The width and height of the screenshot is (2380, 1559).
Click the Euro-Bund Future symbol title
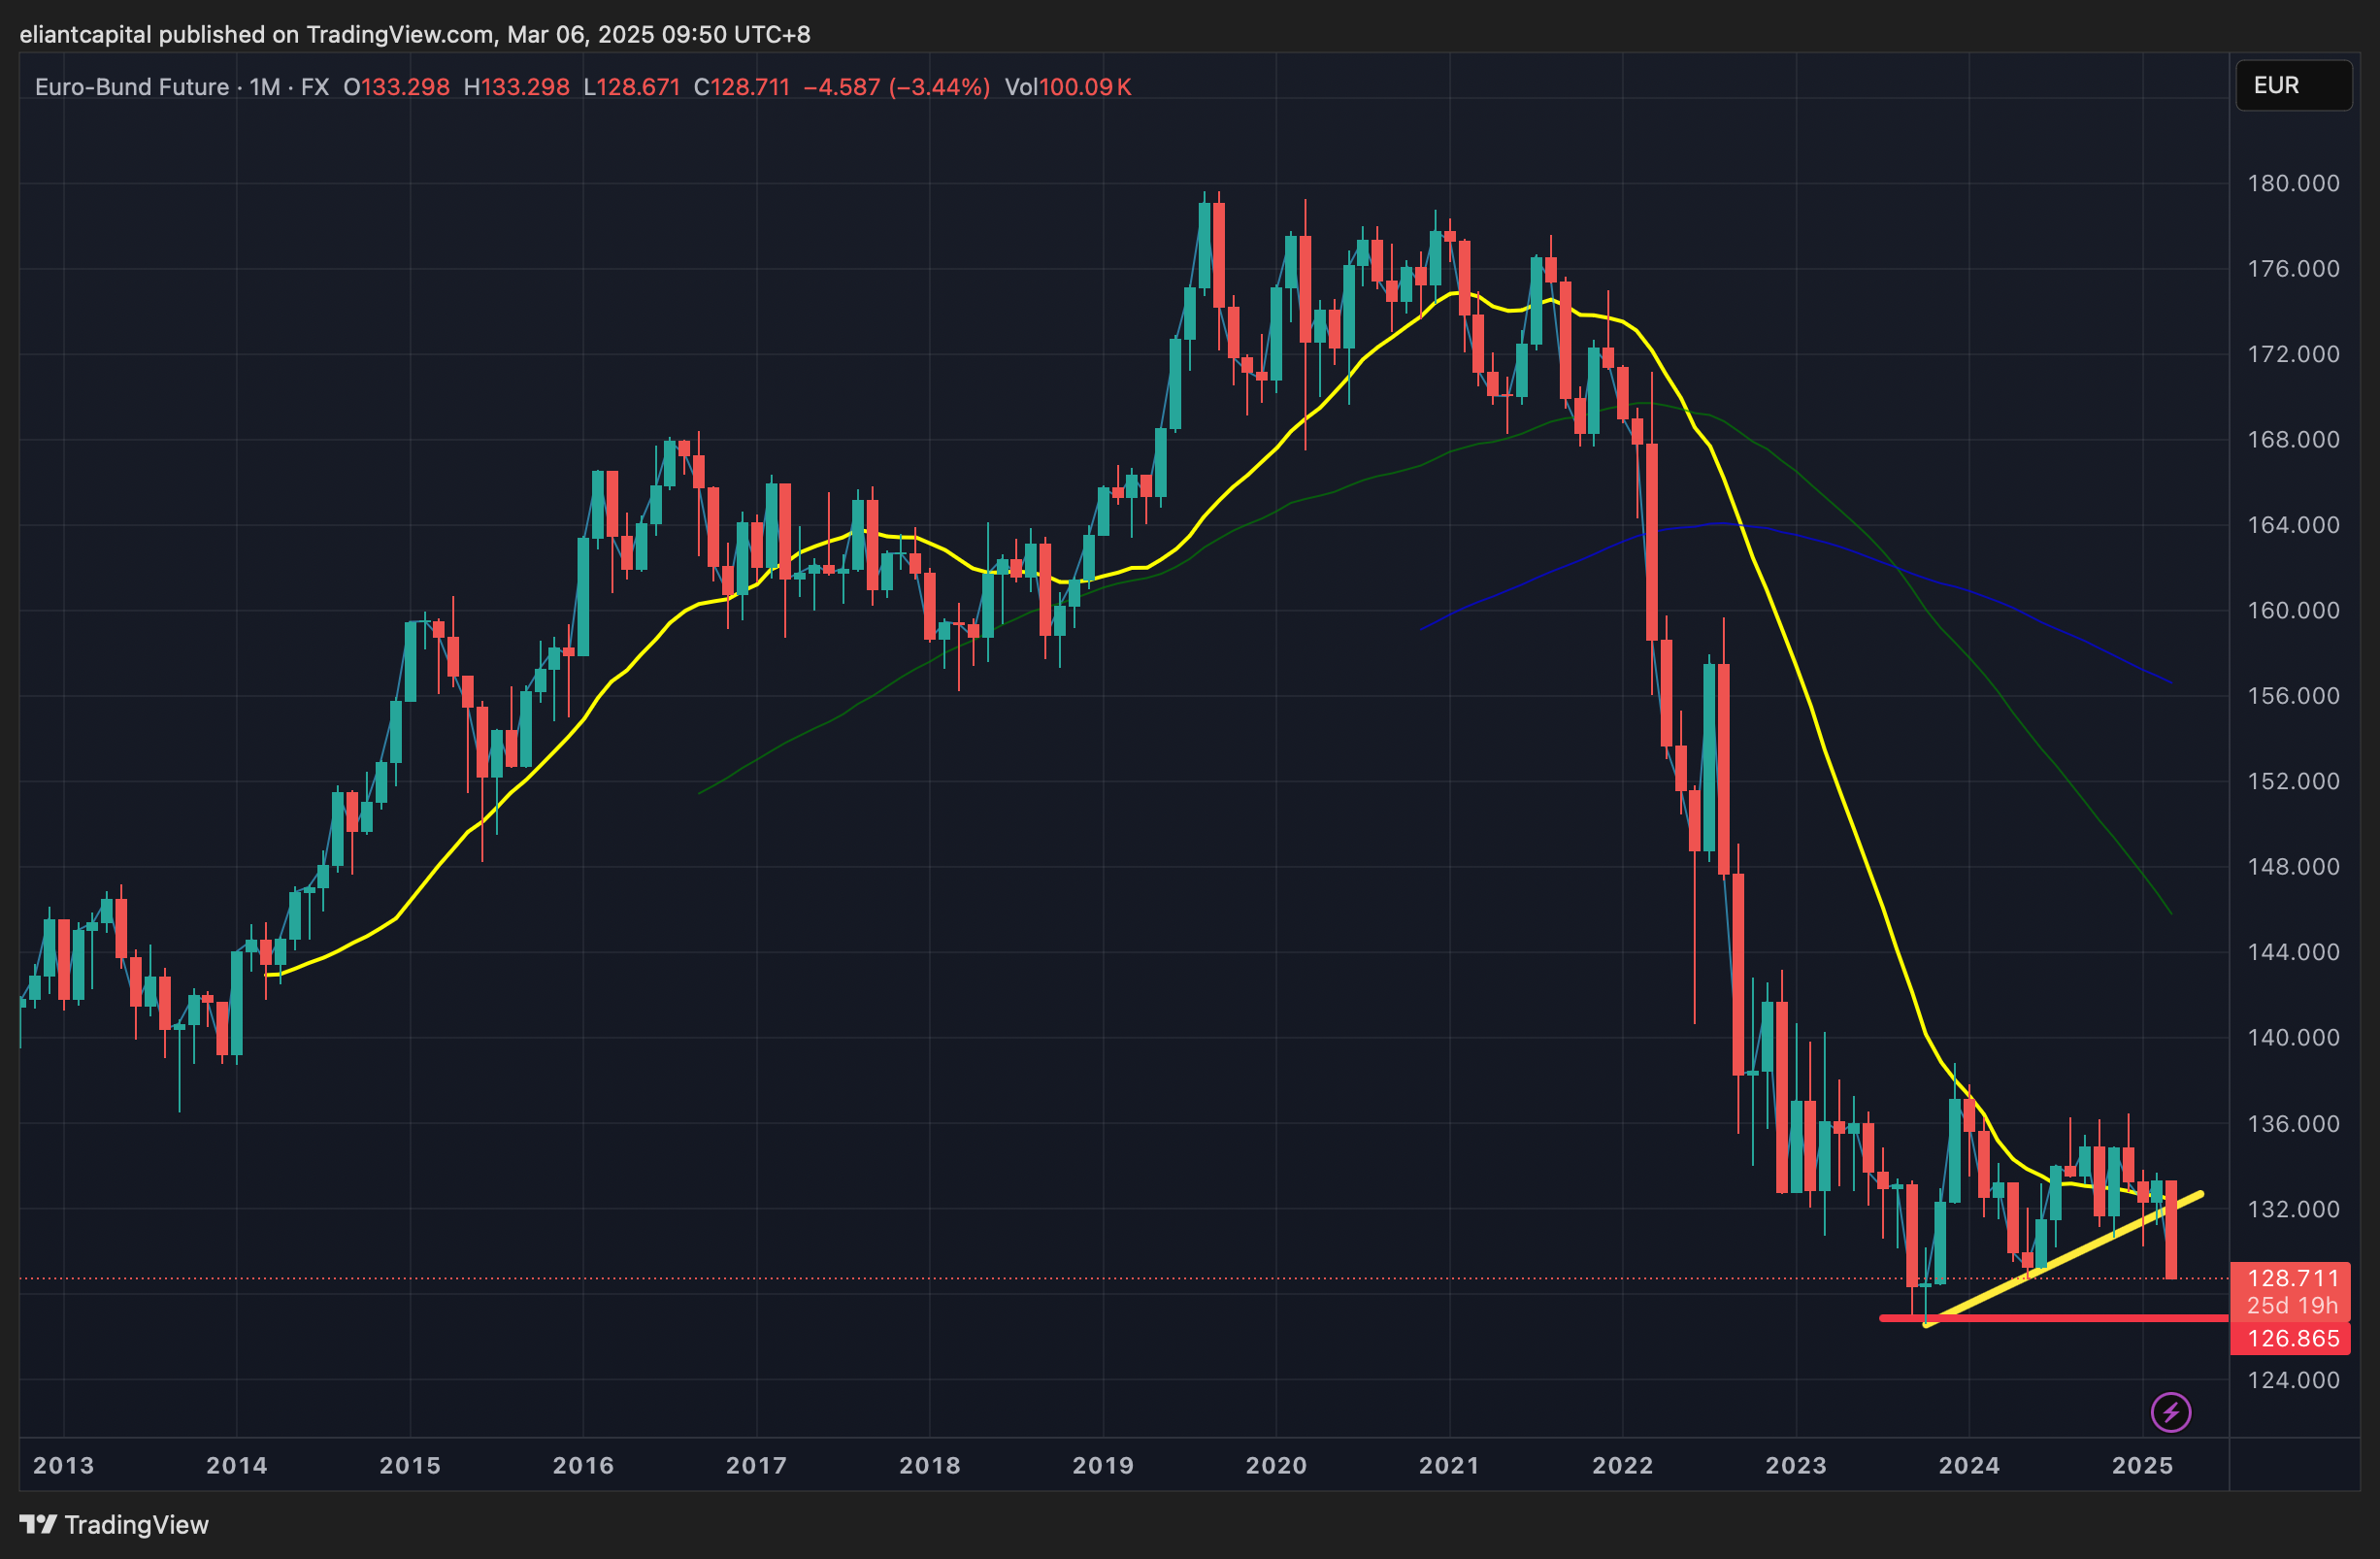(x=131, y=87)
